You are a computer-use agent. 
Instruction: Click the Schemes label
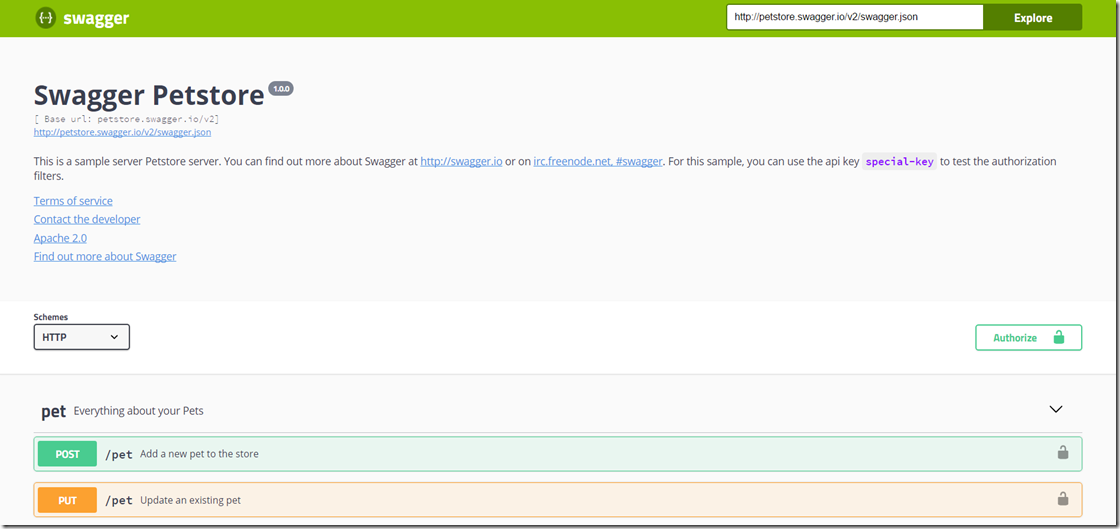(x=51, y=316)
